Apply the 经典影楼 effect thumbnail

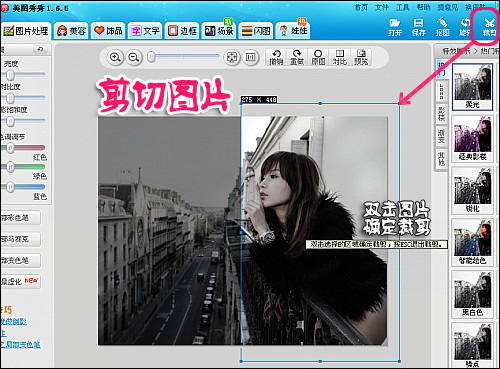click(472, 138)
